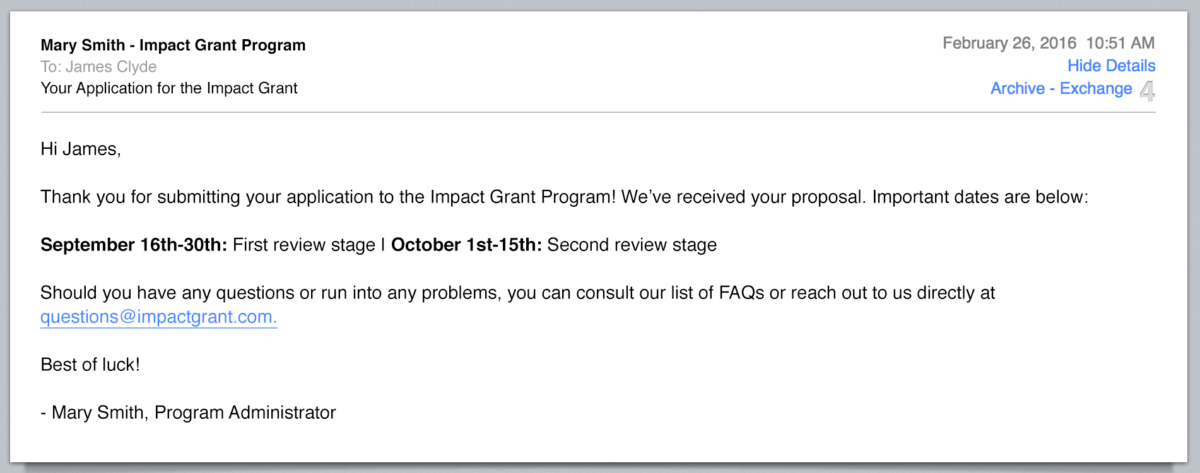1200x473 pixels.
Task: Click the Best of luck! line
Action: tap(90, 364)
